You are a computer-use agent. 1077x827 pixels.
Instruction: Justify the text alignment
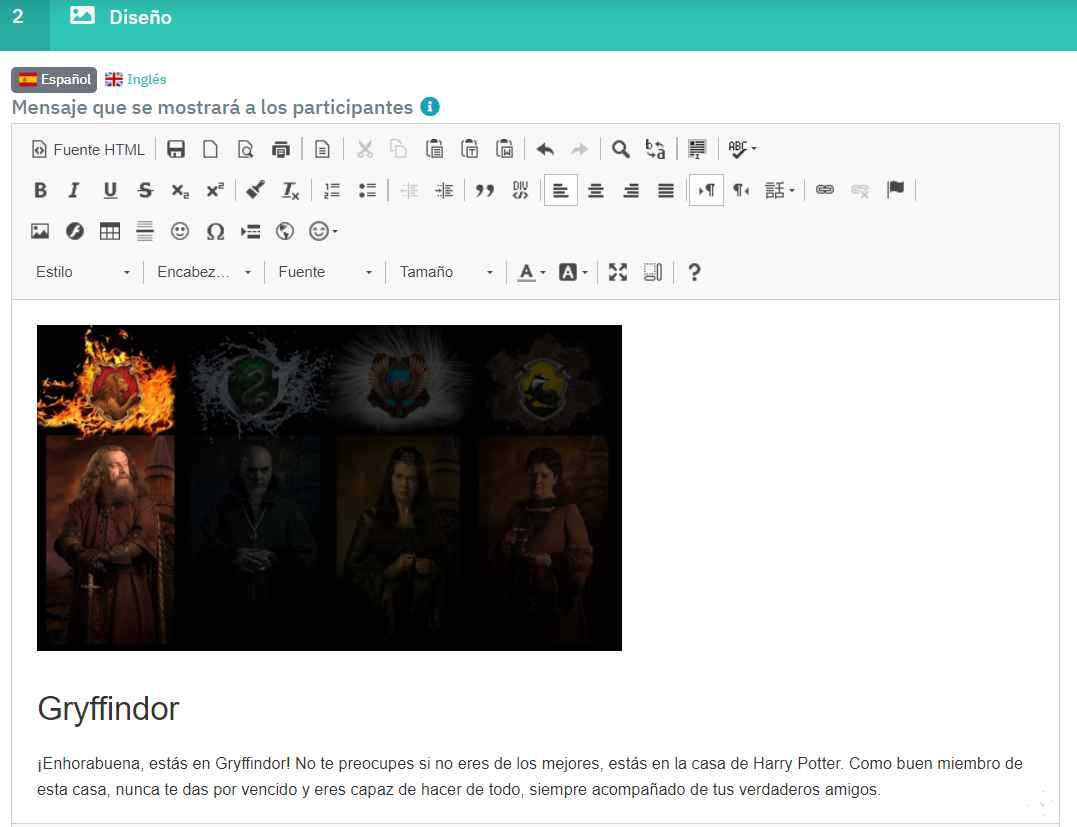[x=666, y=190]
